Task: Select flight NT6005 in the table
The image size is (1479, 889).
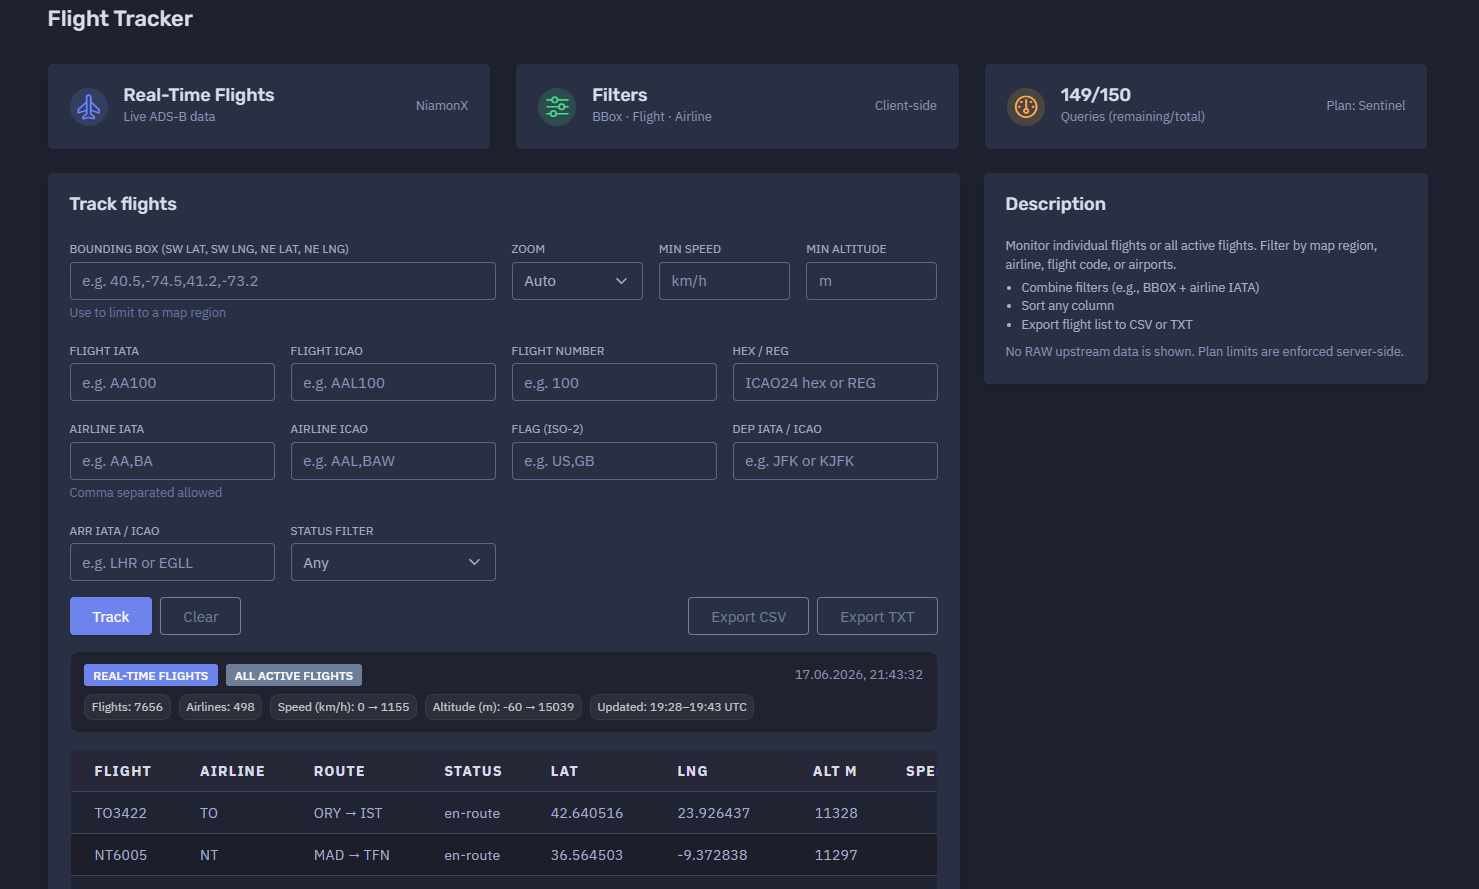Action: point(121,855)
